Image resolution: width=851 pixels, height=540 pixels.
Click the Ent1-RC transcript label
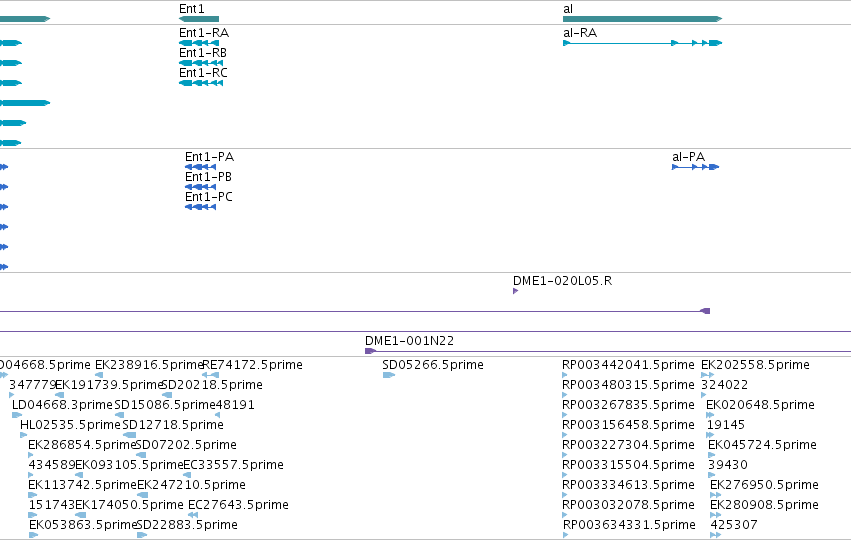click(204, 73)
